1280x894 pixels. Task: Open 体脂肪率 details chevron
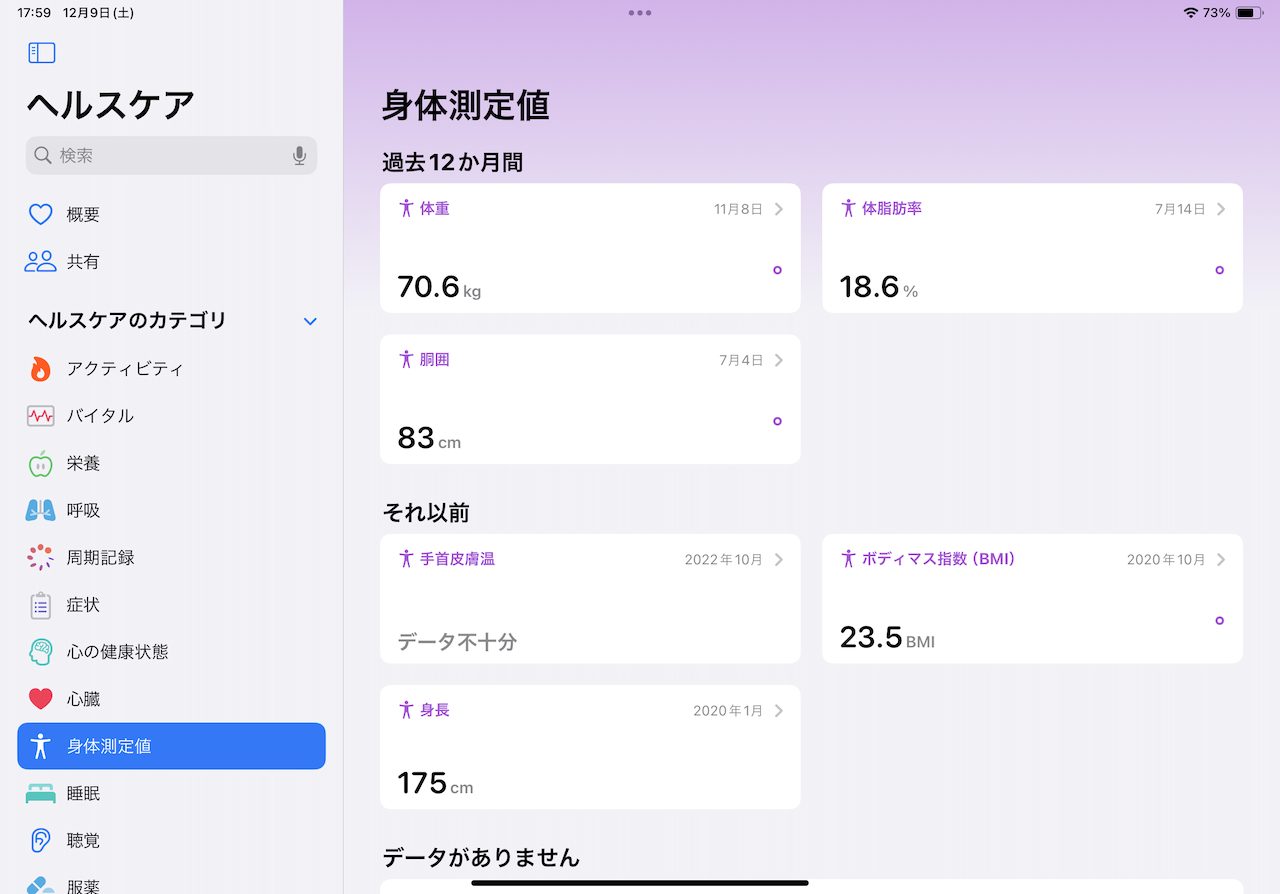pyautogui.click(x=1221, y=209)
